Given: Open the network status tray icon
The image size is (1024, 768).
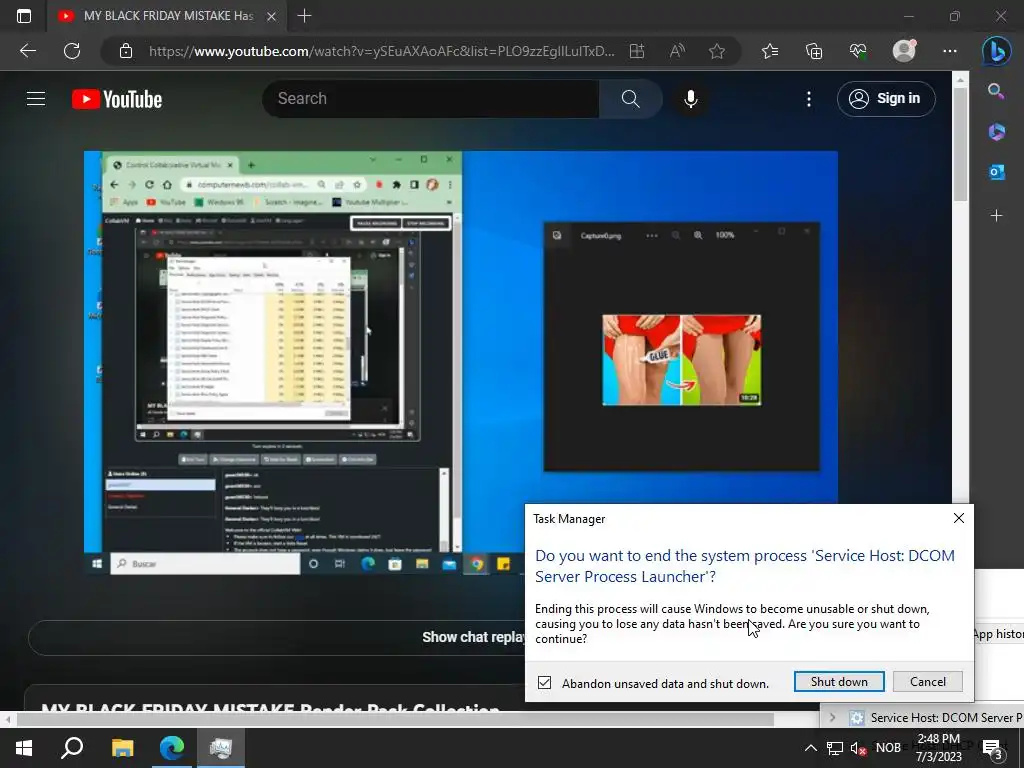Looking at the screenshot, I should 834,748.
